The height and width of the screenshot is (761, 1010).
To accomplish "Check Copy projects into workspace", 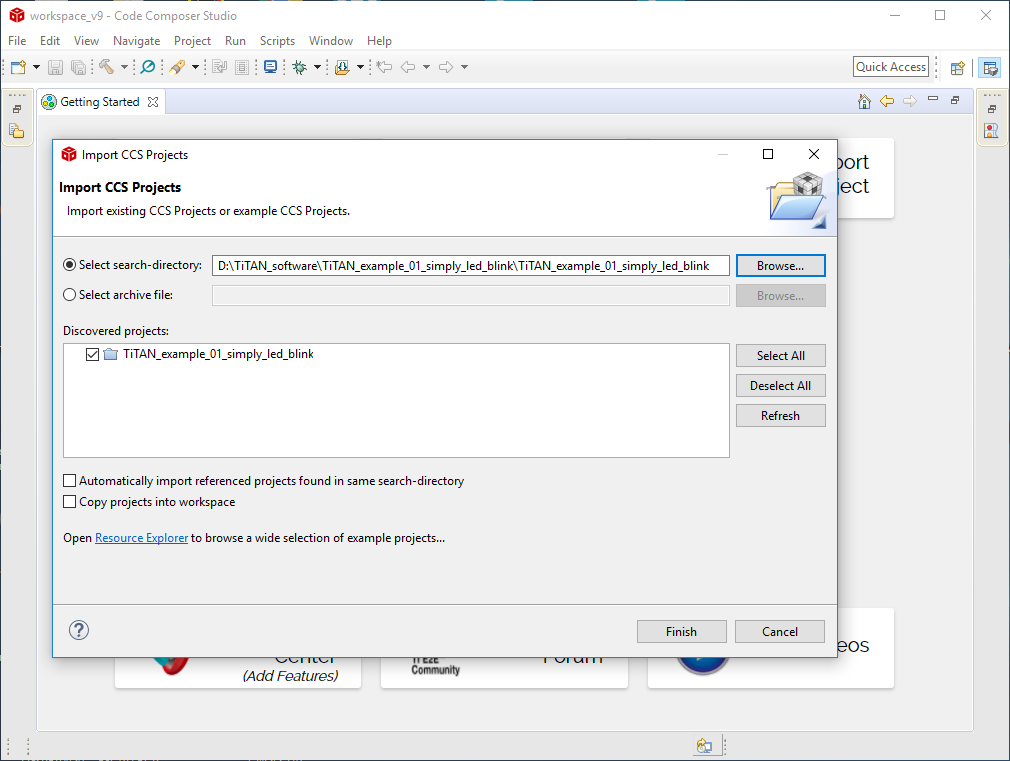I will tap(70, 501).
